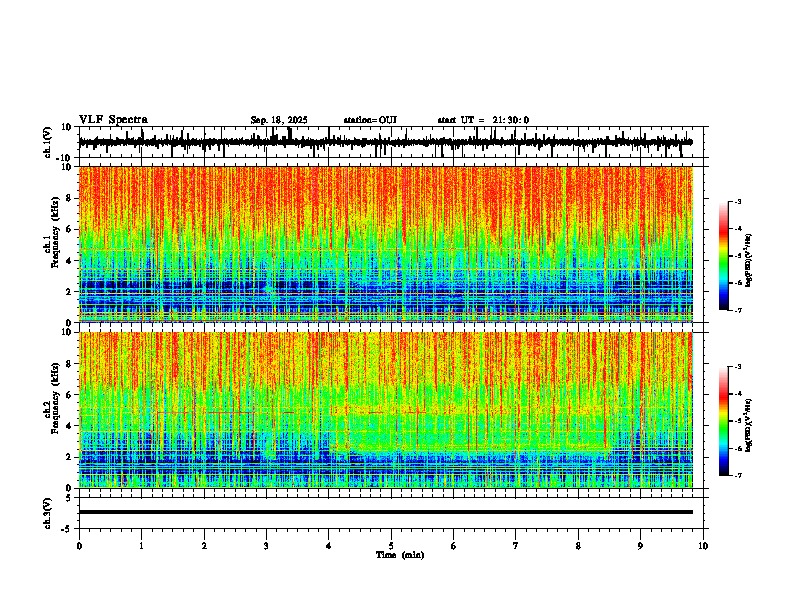Click the "-3" label on ch.1 colorbar
Viewport: 792px width, 612px height.
click(737, 201)
